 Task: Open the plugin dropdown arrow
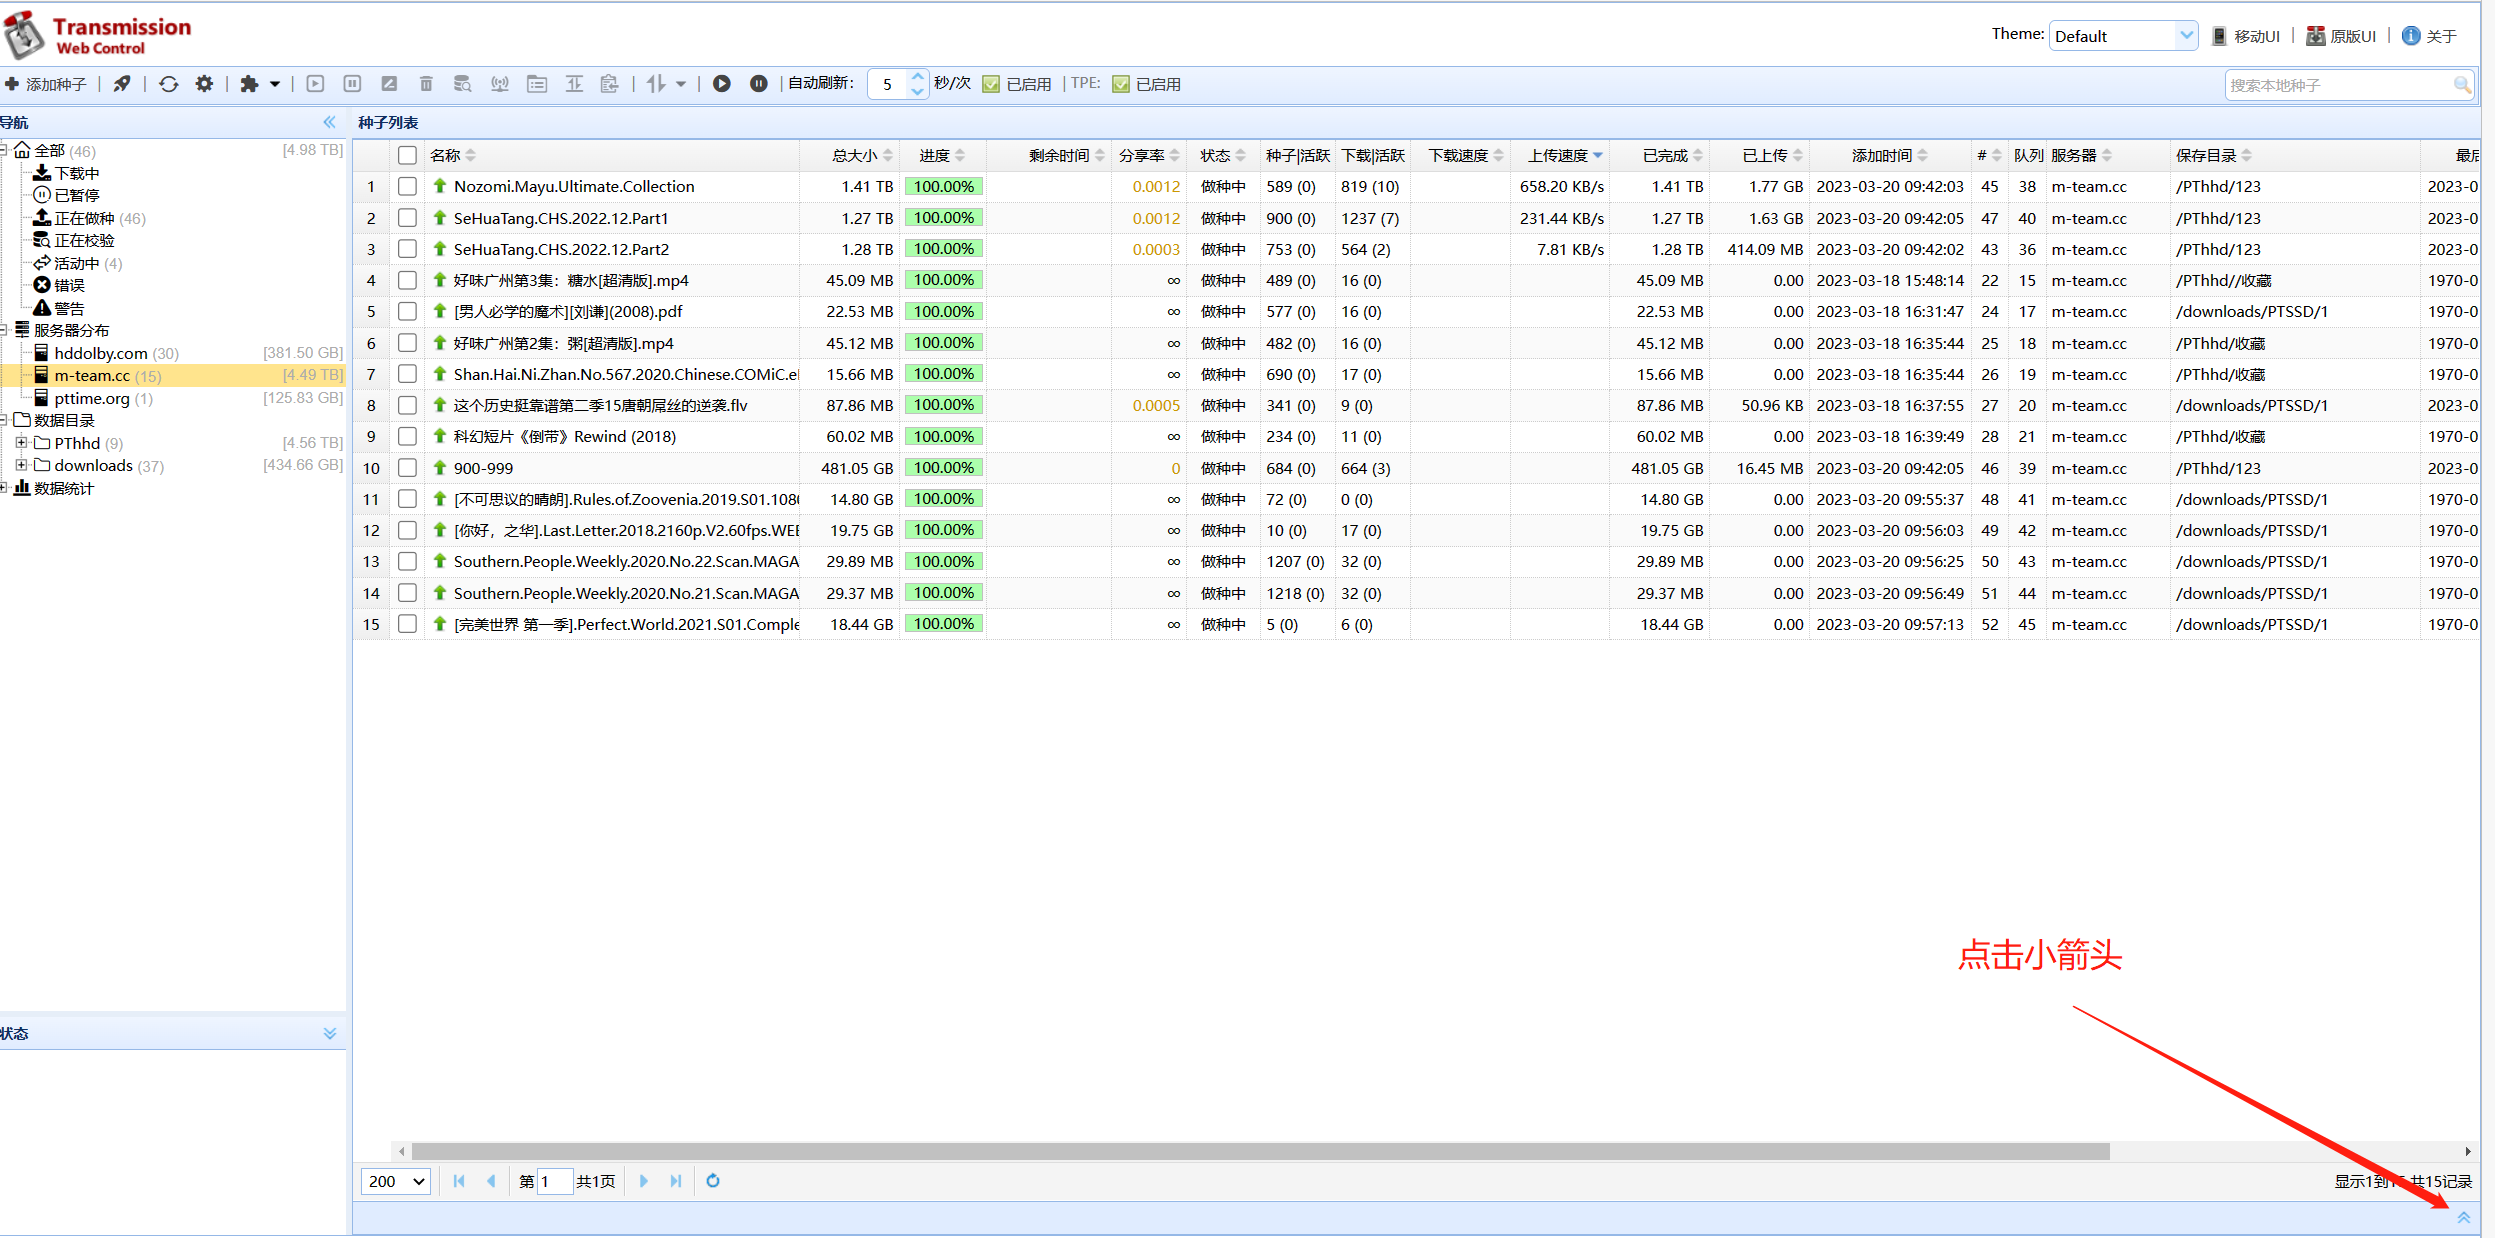(x=275, y=84)
